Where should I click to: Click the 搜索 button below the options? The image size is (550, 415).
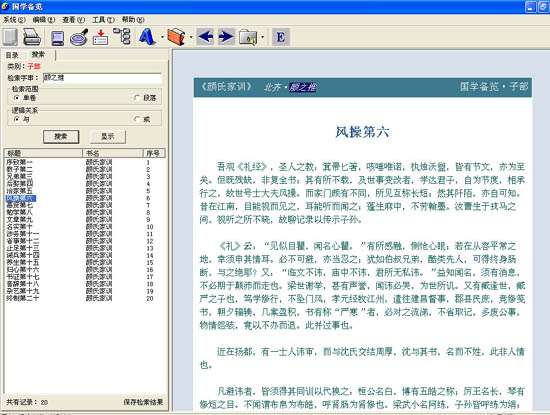[x=61, y=136]
